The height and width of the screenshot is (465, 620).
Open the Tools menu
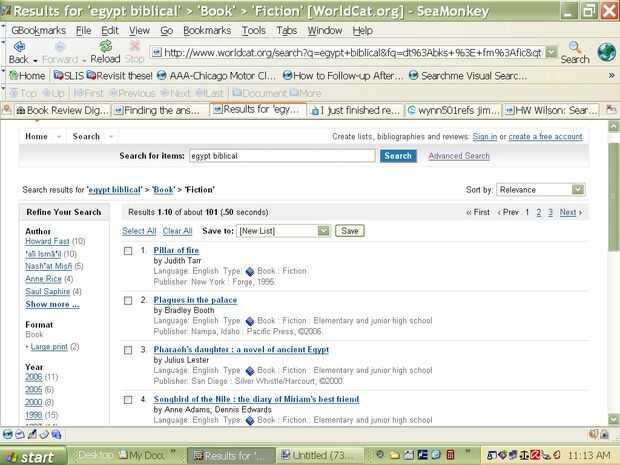253,30
